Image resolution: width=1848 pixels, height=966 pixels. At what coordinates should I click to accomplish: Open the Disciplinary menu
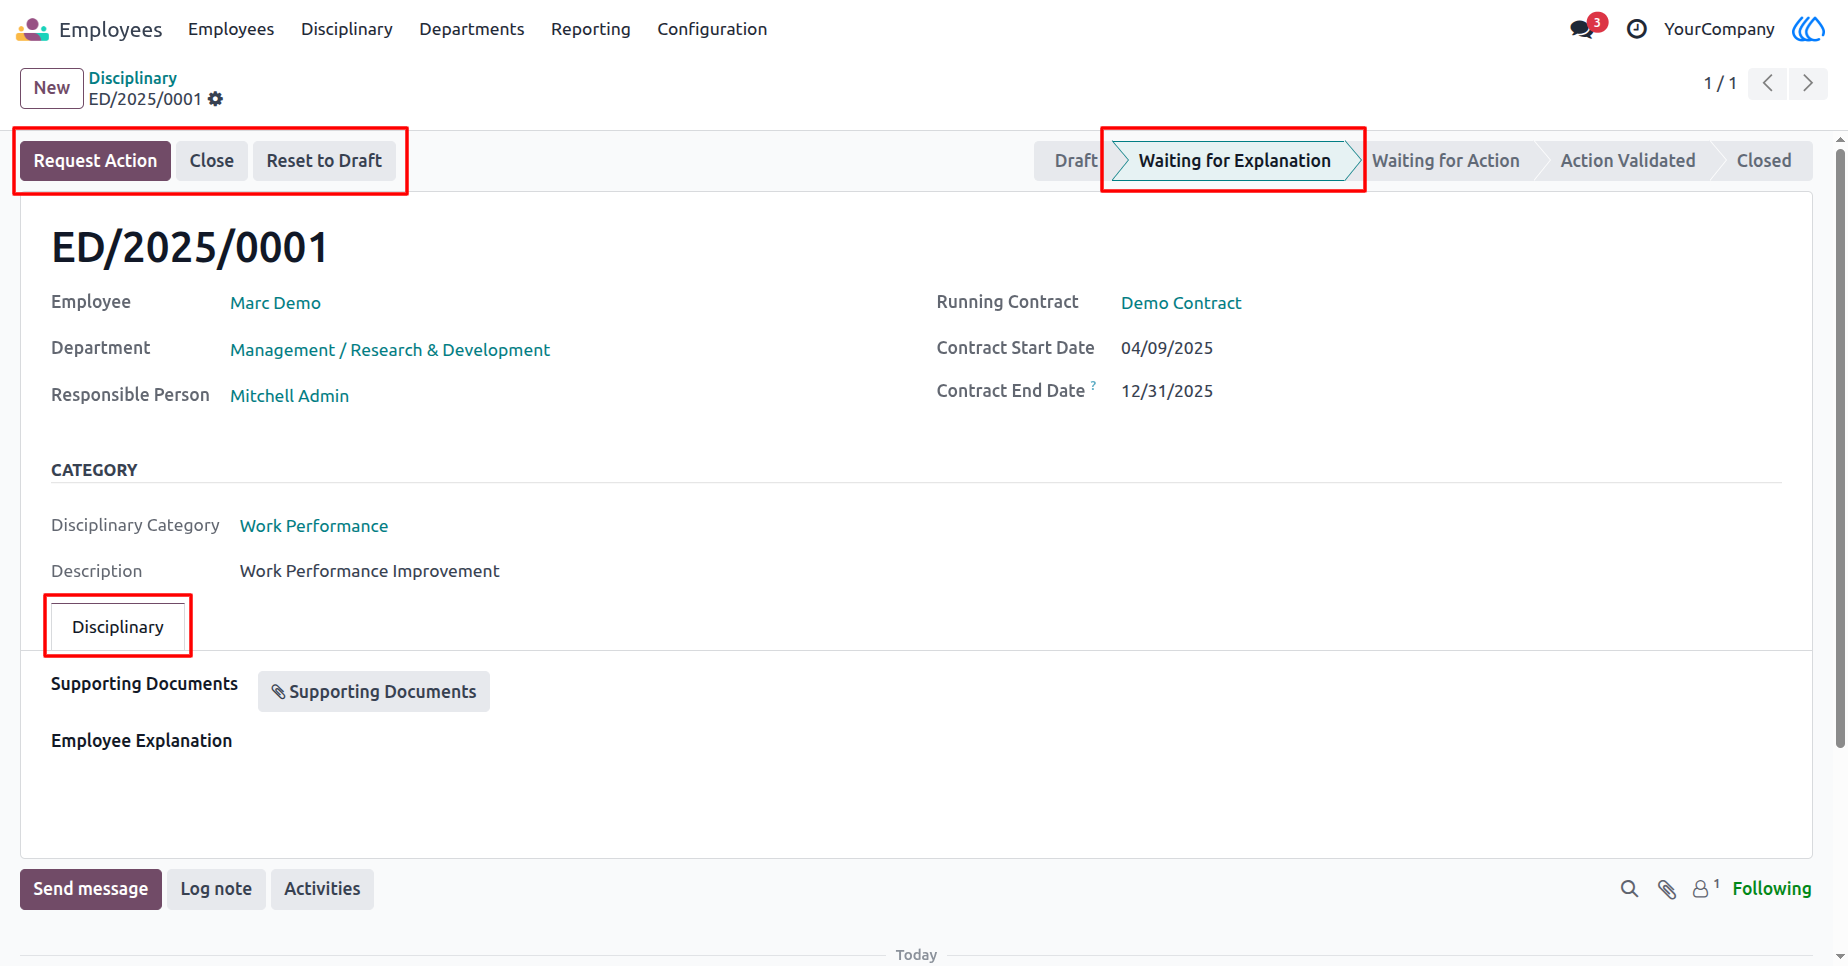pos(347,29)
